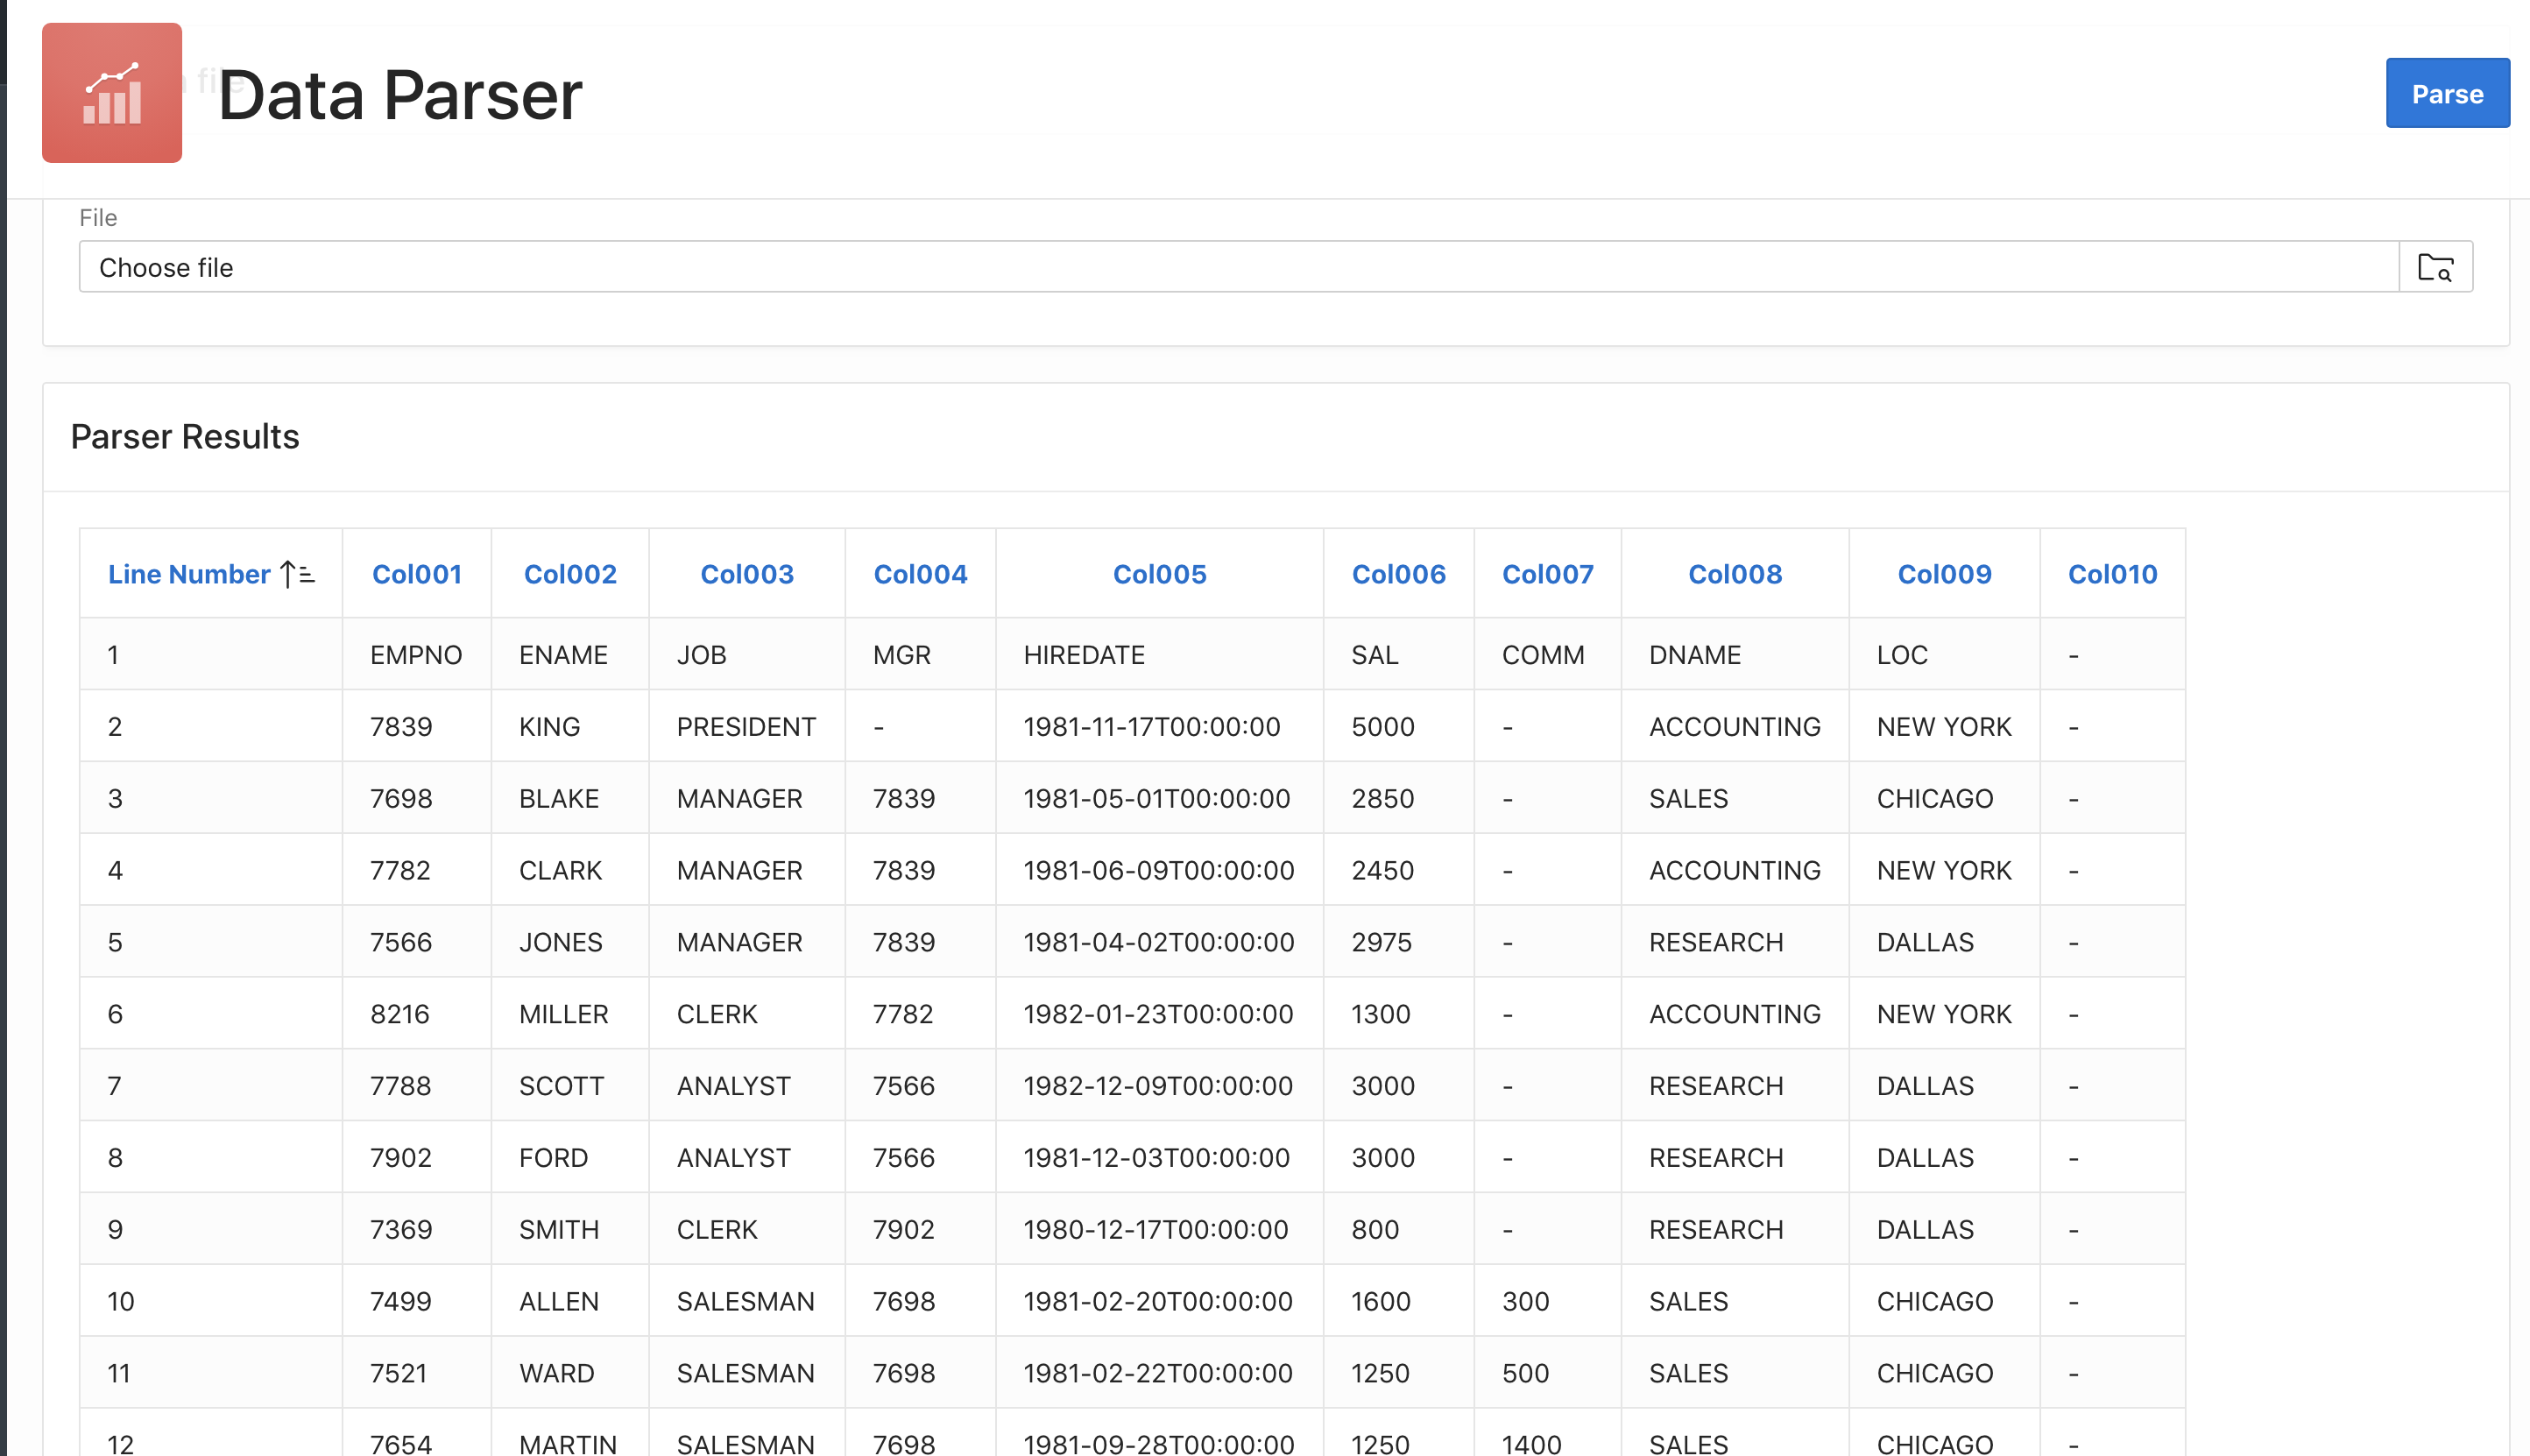Image resolution: width=2530 pixels, height=1456 pixels.
Task: Sort by Col005 column header
Action: coord(1159,574)
